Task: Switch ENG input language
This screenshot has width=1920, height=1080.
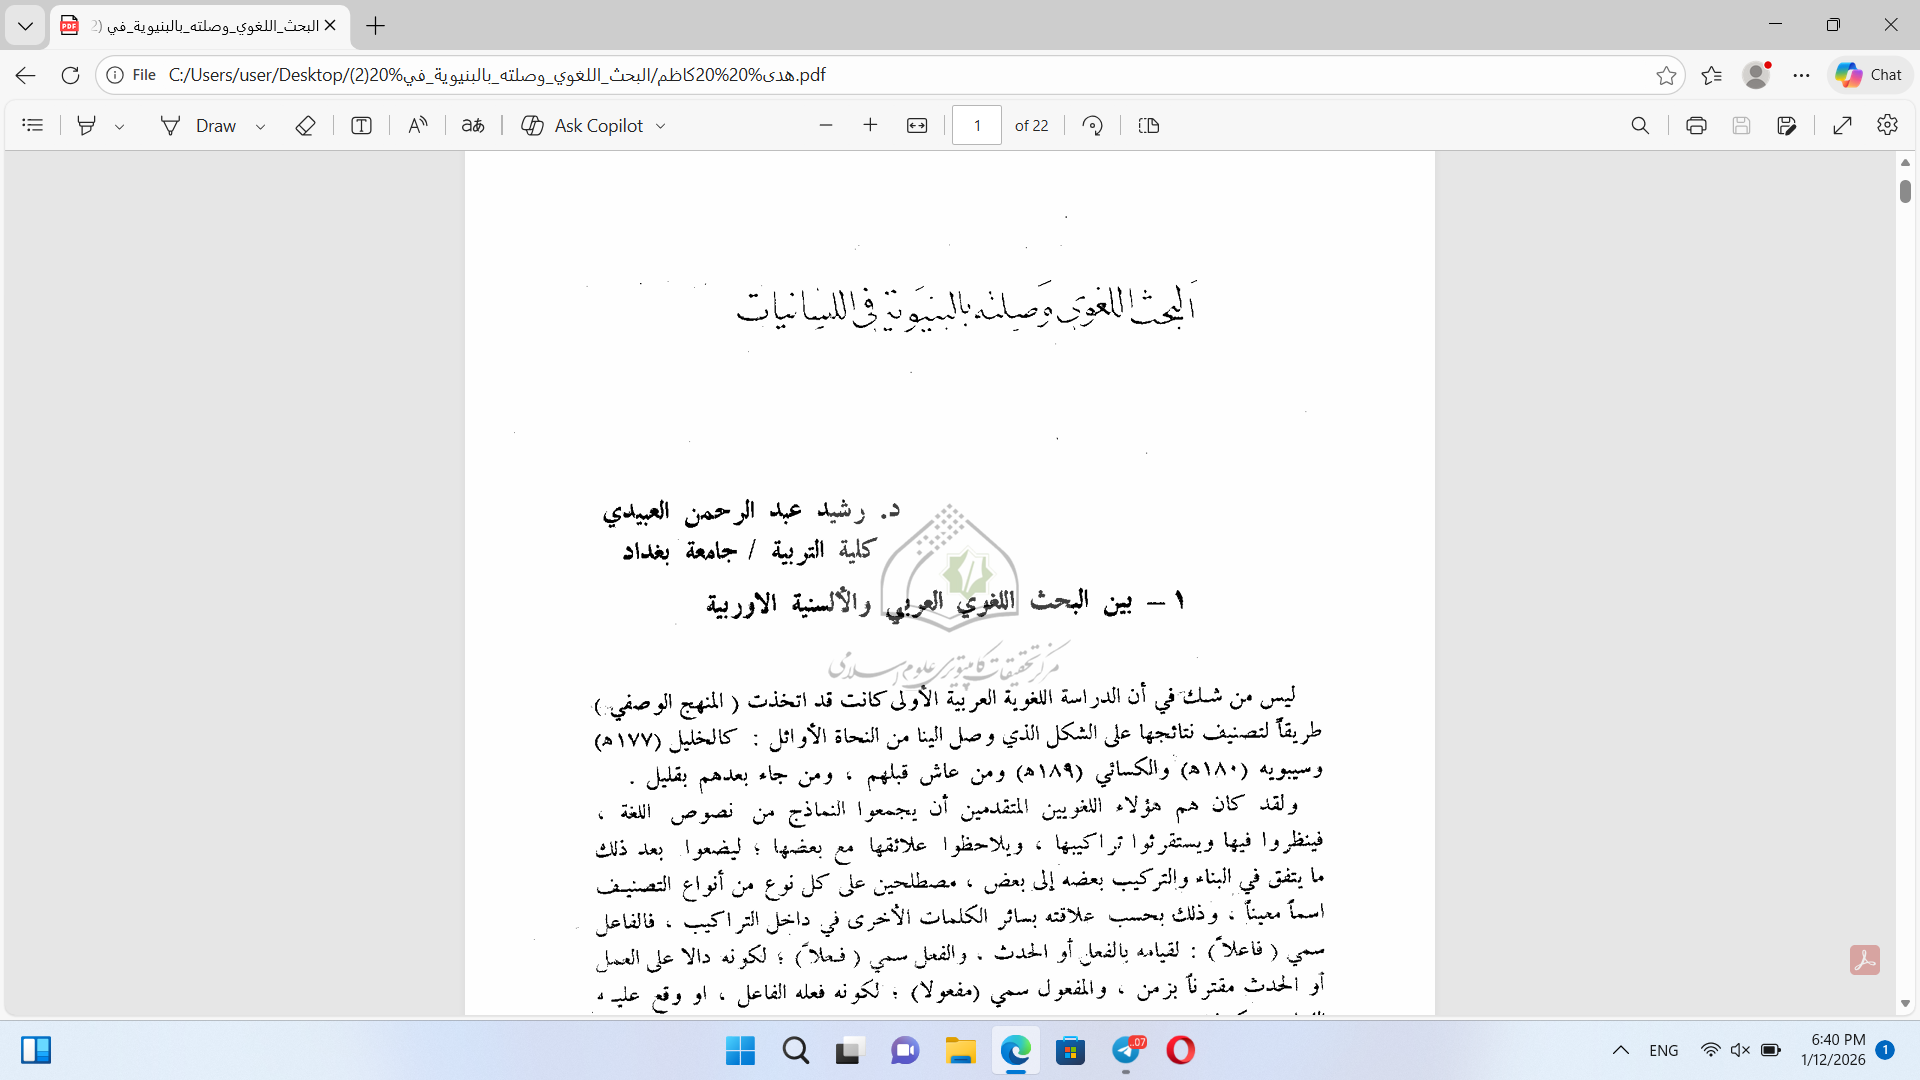Action: (1664, 1050)
